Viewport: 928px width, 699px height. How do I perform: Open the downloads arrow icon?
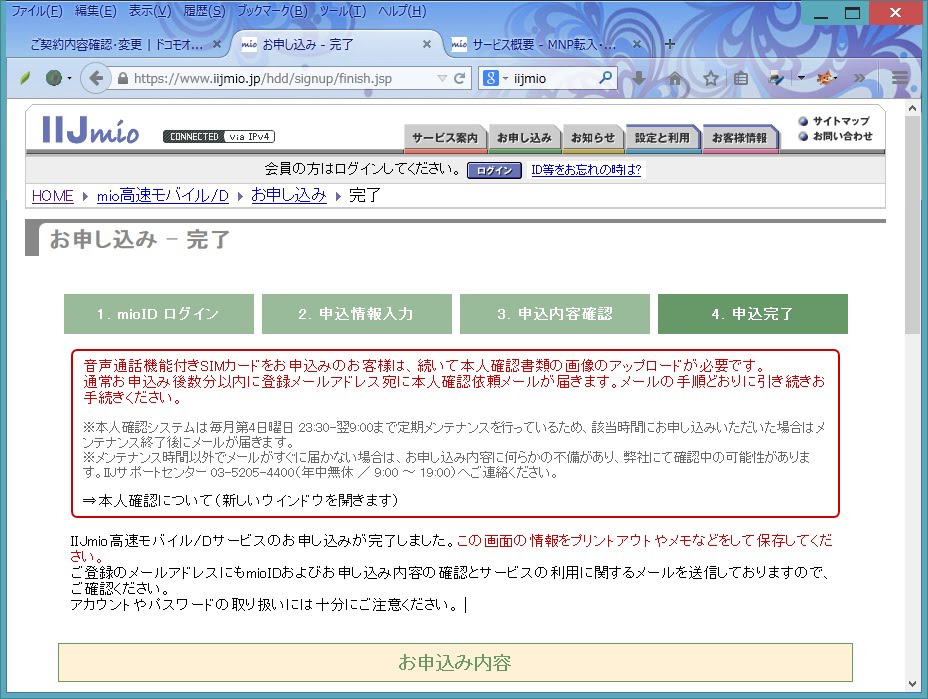[639, 78]
